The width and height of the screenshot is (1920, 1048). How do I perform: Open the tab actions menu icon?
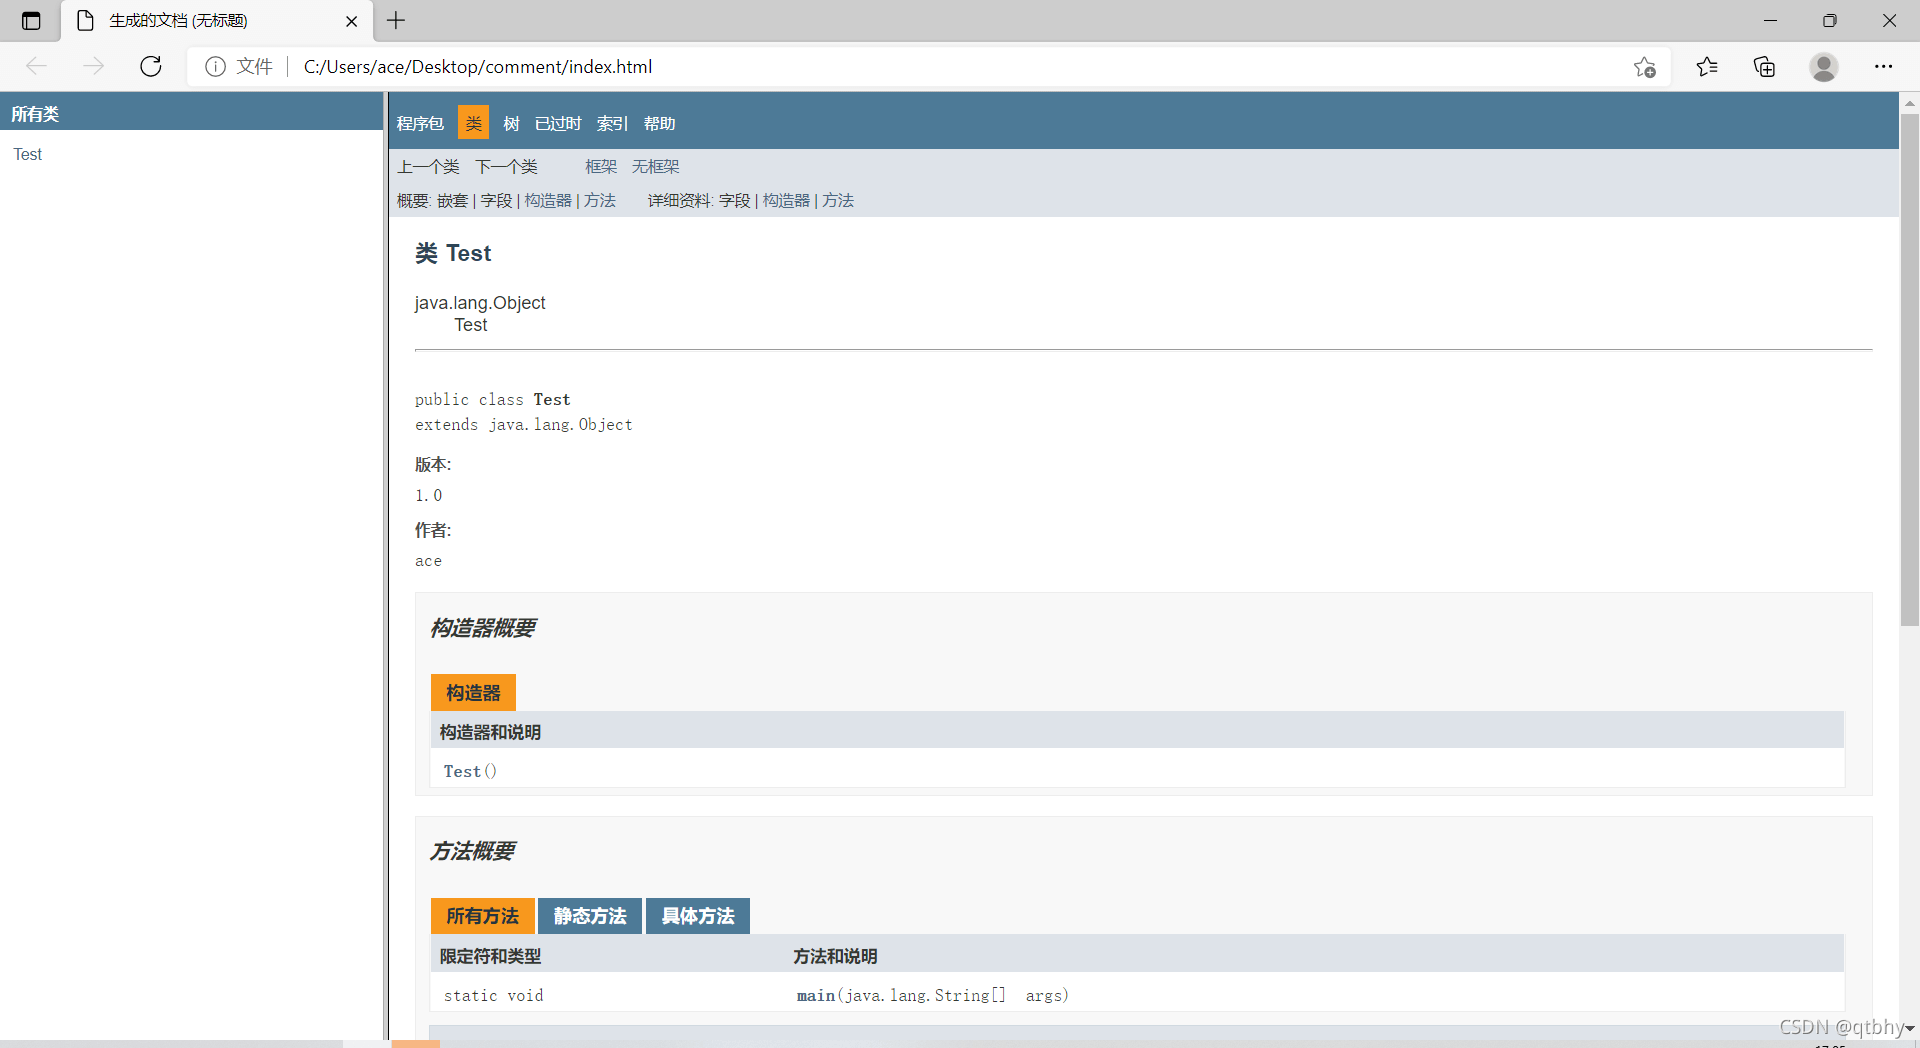[31, 20]
